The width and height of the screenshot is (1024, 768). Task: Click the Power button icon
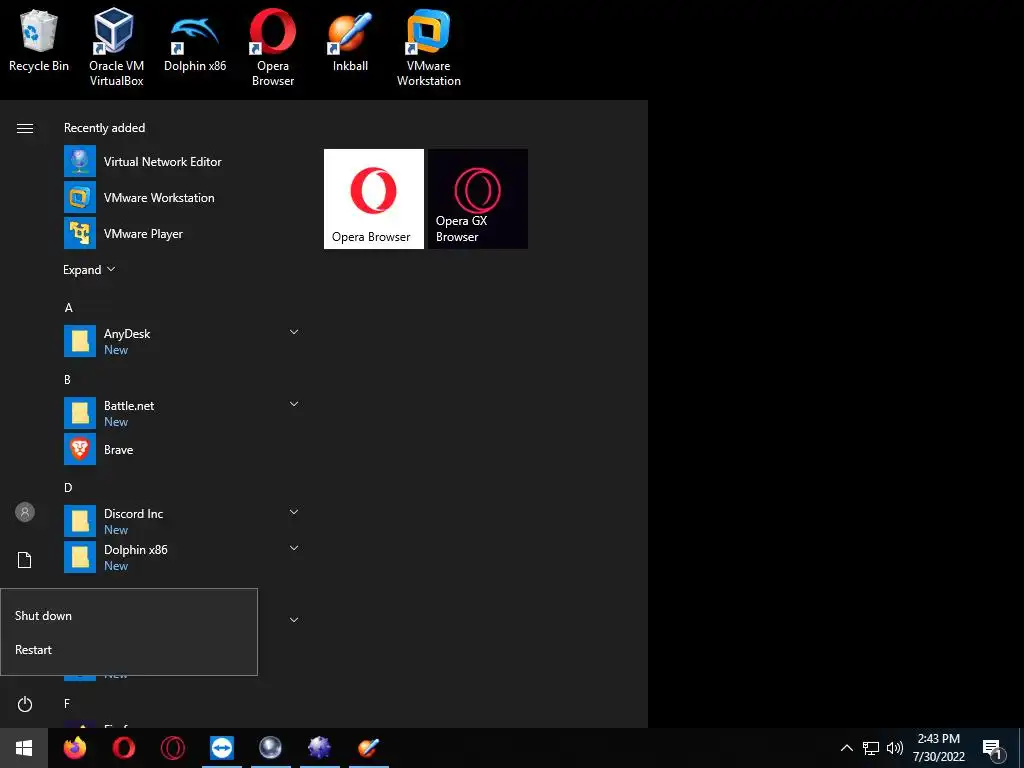click(25, 704)
